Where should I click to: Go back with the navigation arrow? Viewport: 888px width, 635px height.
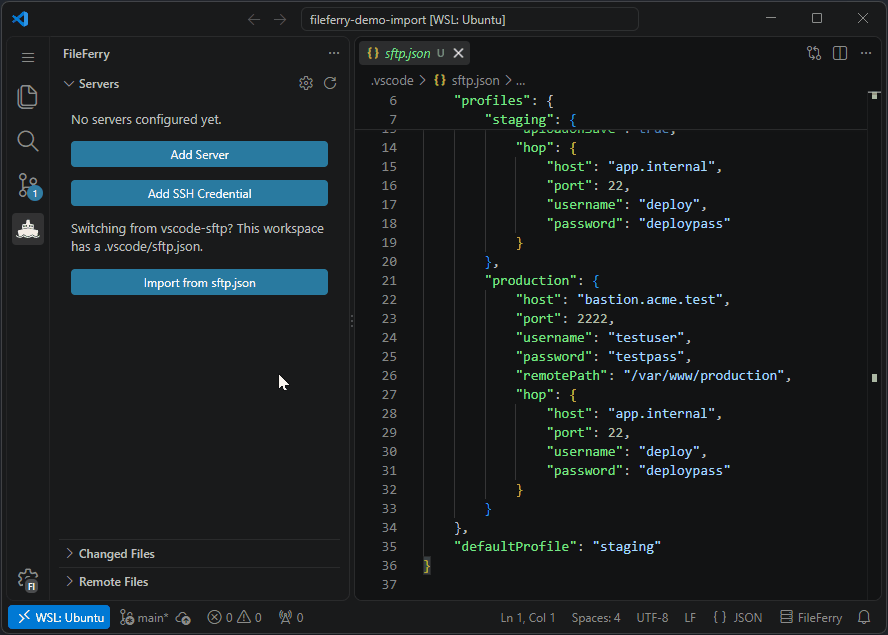click(254, 19)
